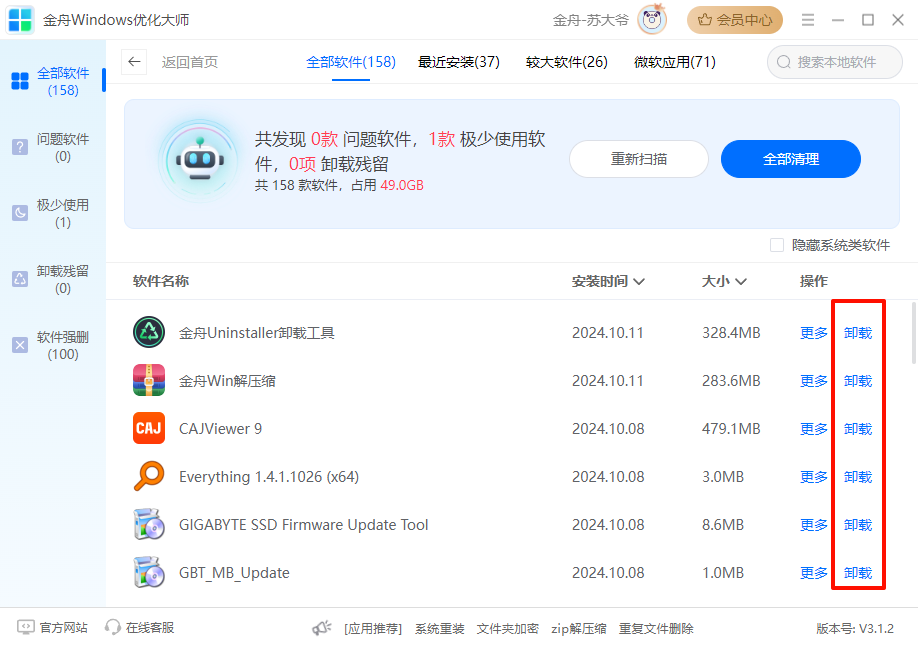Uninstall 金舟Uninstaller卸载工具 via 卸载
The height and width of the screenshot is (647, 918).
point(858,333)
